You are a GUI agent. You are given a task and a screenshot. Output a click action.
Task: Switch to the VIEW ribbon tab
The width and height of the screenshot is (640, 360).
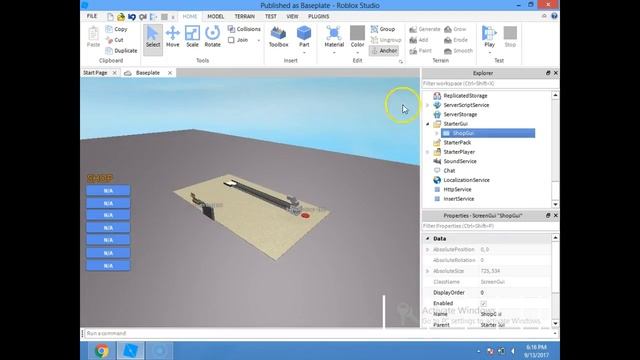pyautogui.click(x=292, y=16)
